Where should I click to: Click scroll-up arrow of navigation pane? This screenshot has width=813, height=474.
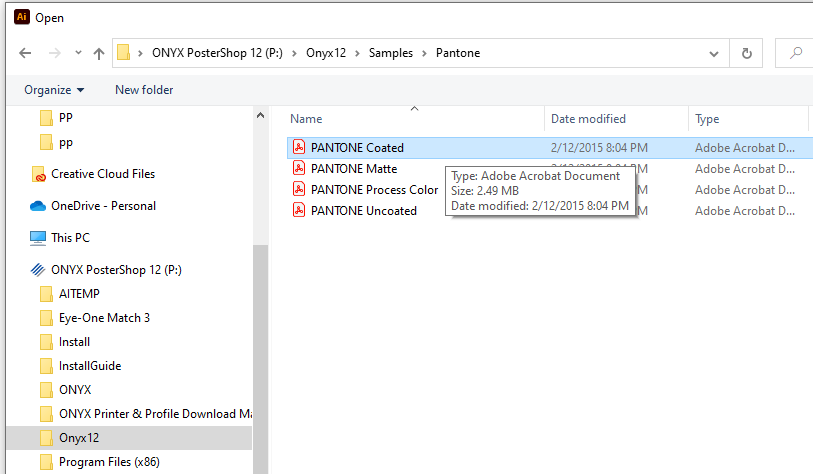pos(260,115)
